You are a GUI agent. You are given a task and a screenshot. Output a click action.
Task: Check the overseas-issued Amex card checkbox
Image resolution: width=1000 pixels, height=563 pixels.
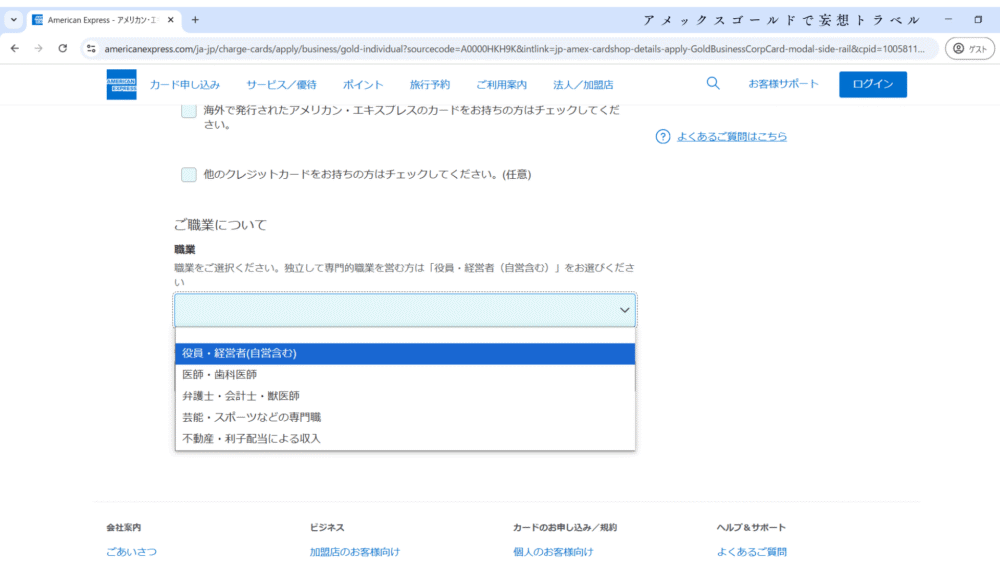click(x=189, y=110)
